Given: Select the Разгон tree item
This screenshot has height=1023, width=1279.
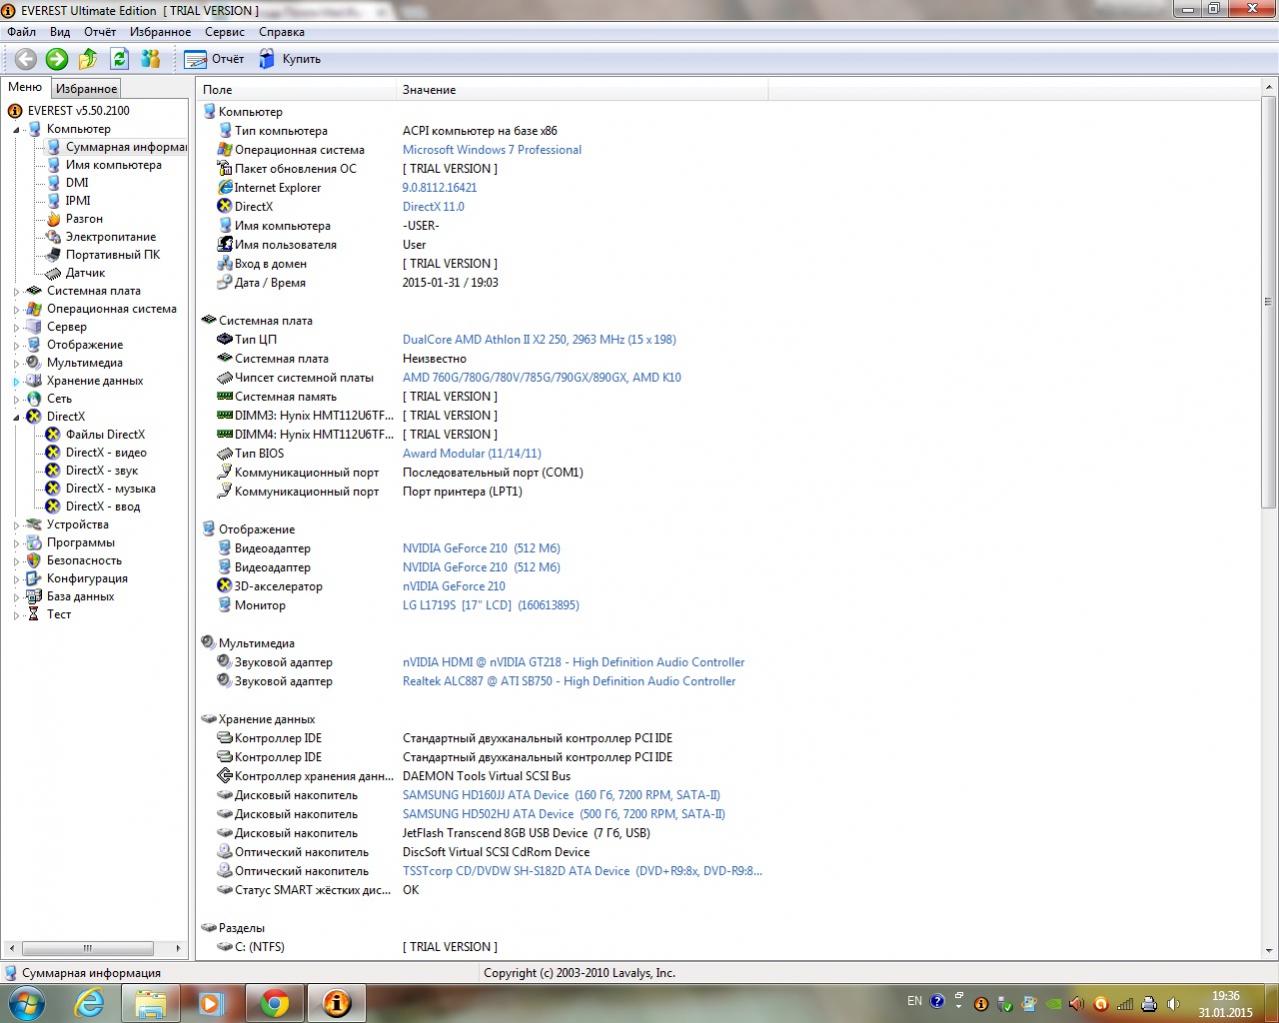Looking at the screenshot, I should pyautogui.click(x=84, y=219).
